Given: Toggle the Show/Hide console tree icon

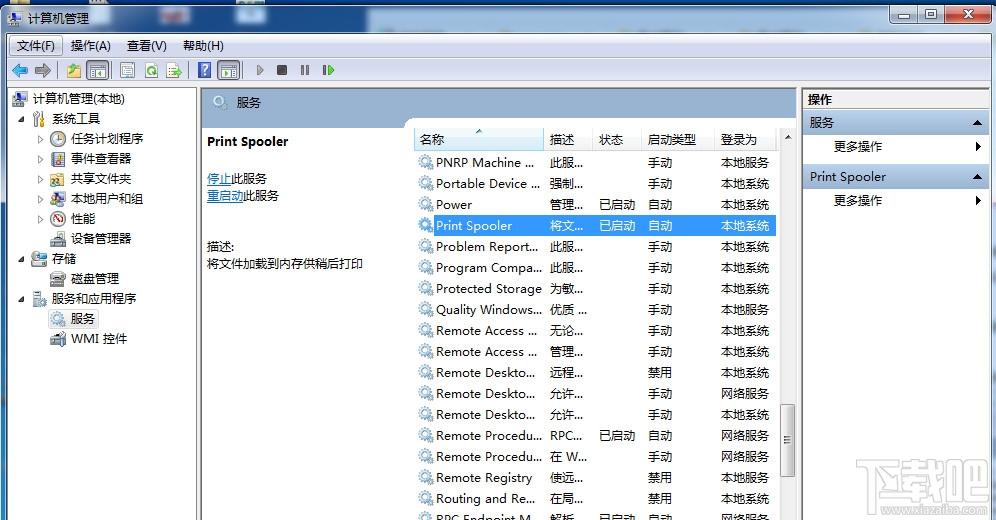Looking at the screenshot, I should 98,70.
